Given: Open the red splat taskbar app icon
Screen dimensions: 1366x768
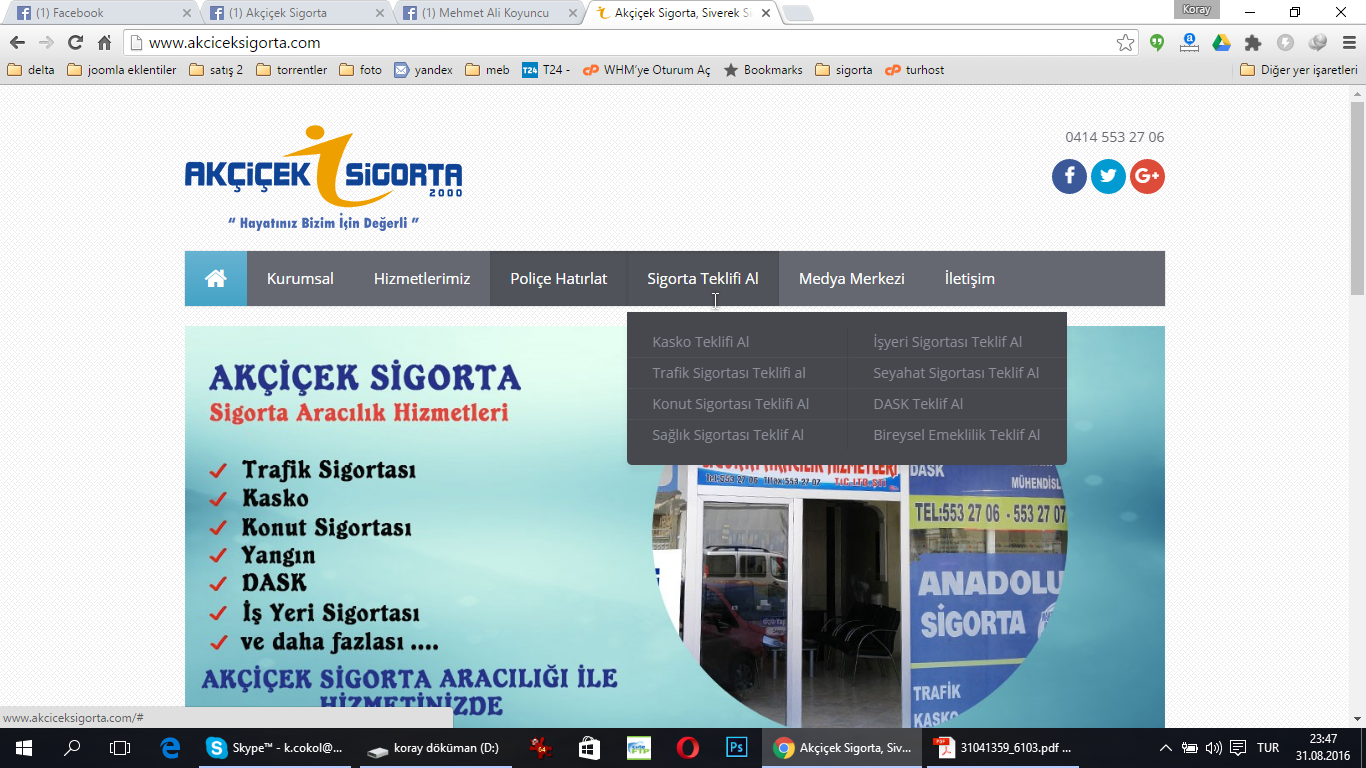Looking at the screenshot, I should point(541,748).
